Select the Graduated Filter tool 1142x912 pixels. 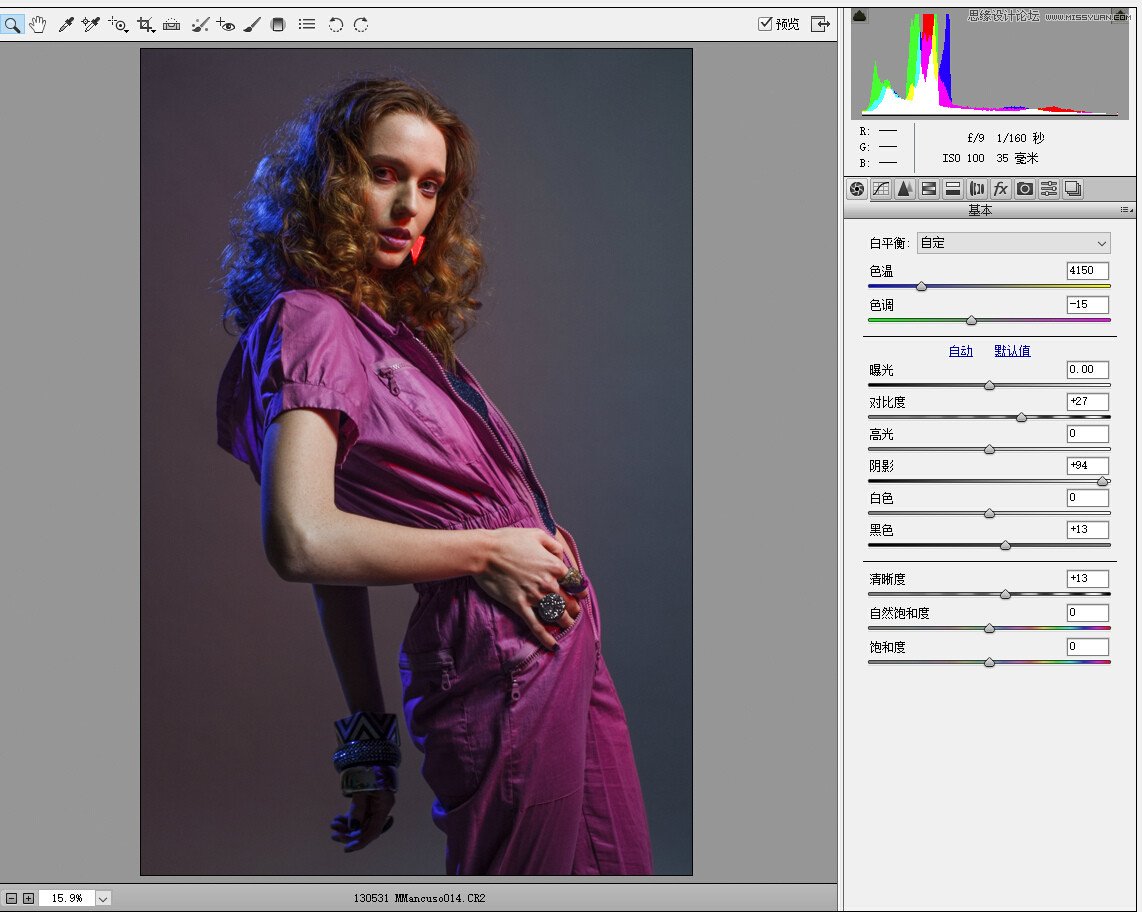click(278, 24)
